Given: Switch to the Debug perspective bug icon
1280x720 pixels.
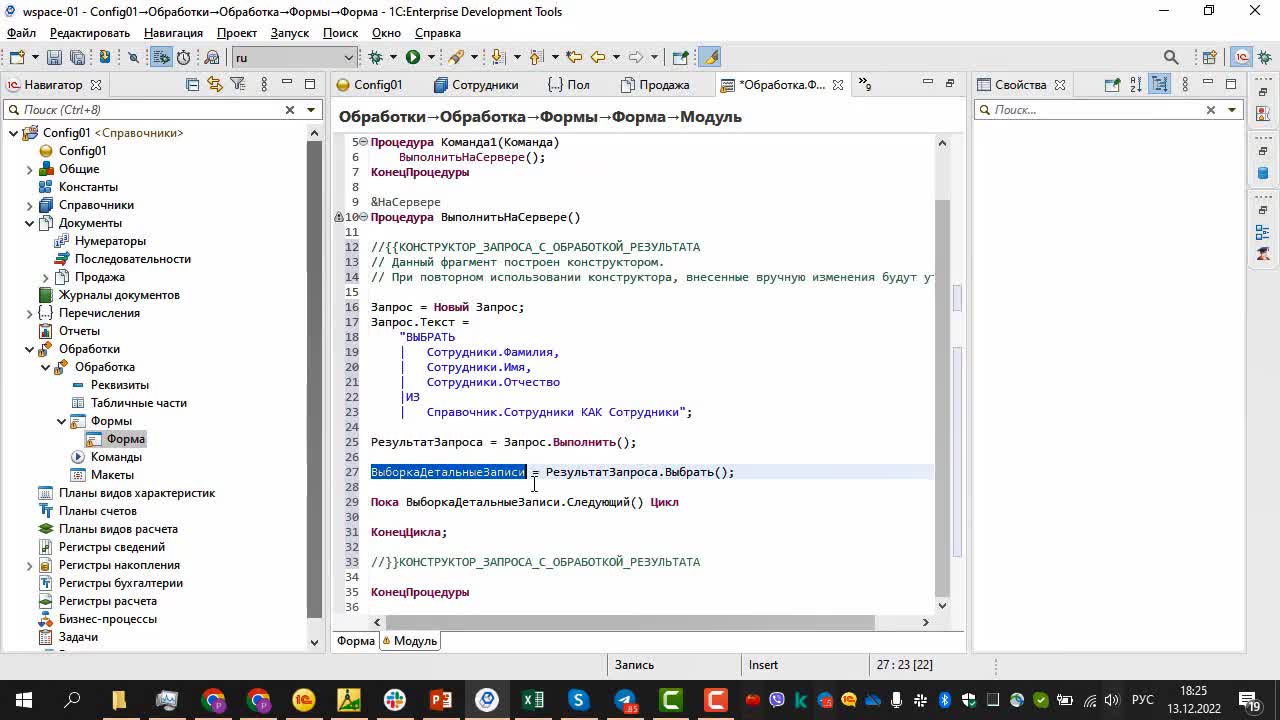Looking at the screenshot, I should [x=1263, y=58].
